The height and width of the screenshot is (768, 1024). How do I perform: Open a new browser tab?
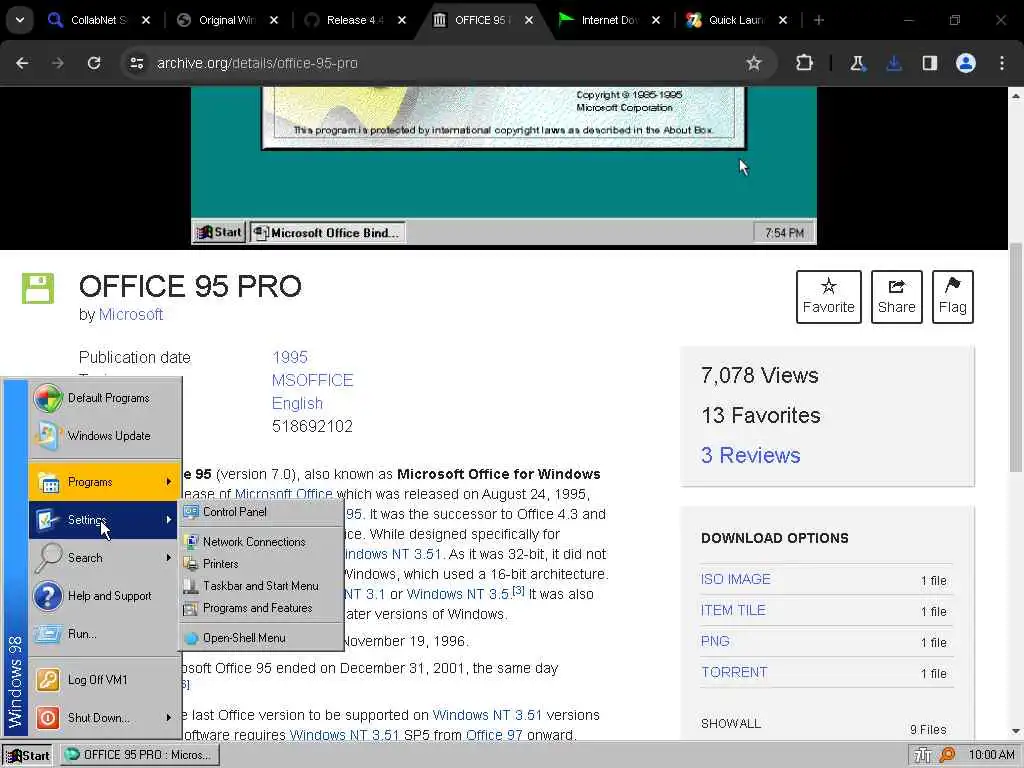coord(819,20)
